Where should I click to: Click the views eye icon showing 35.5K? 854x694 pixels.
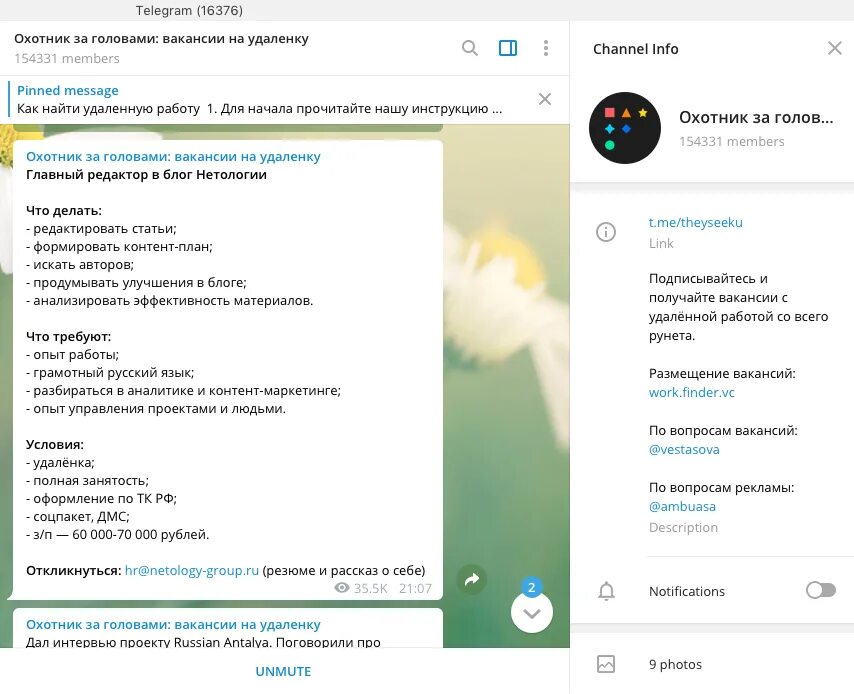(x=341, y=588)
